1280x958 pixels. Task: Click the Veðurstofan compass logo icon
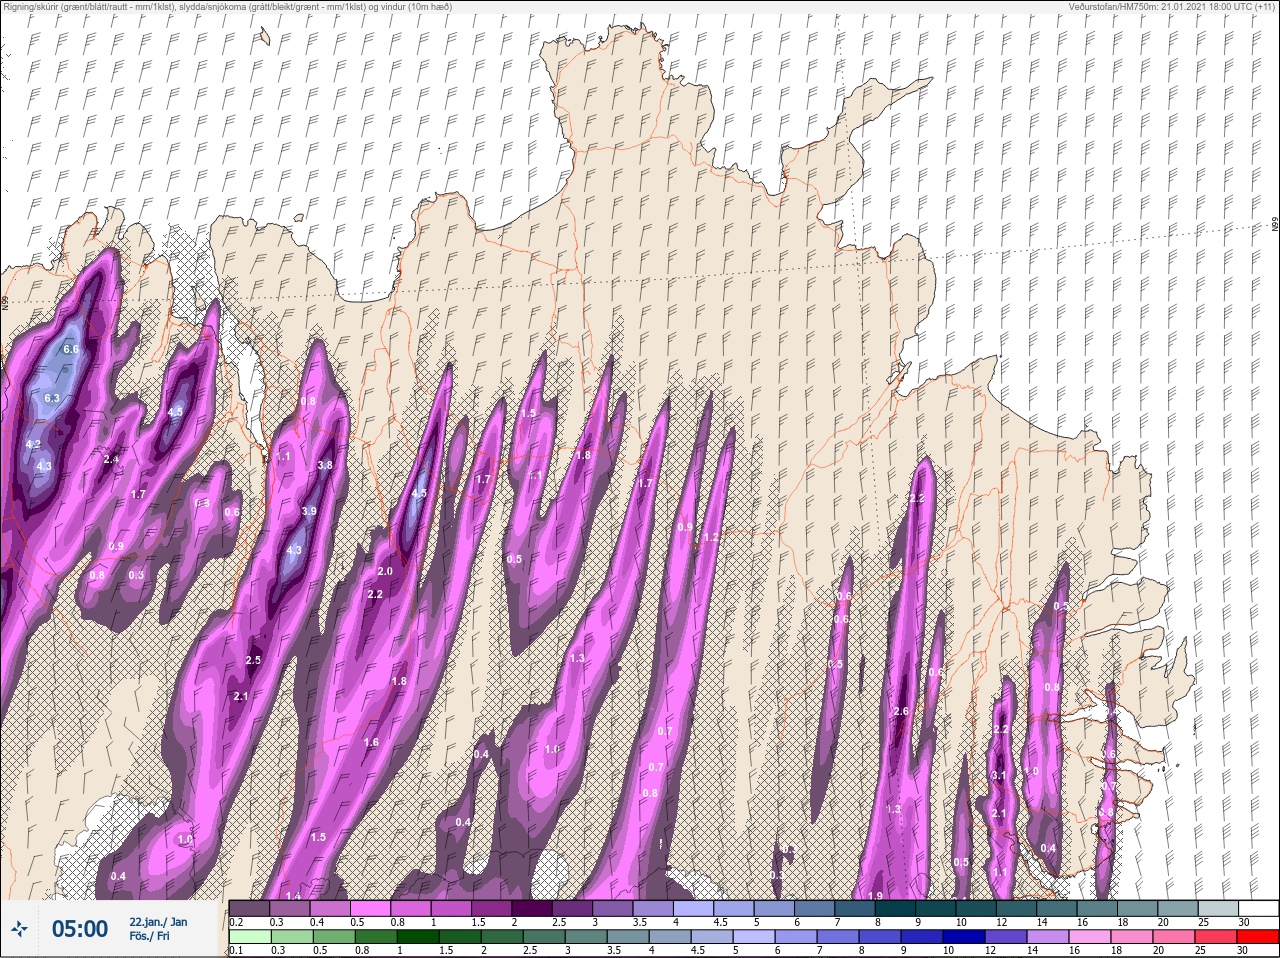click(20, 930)
